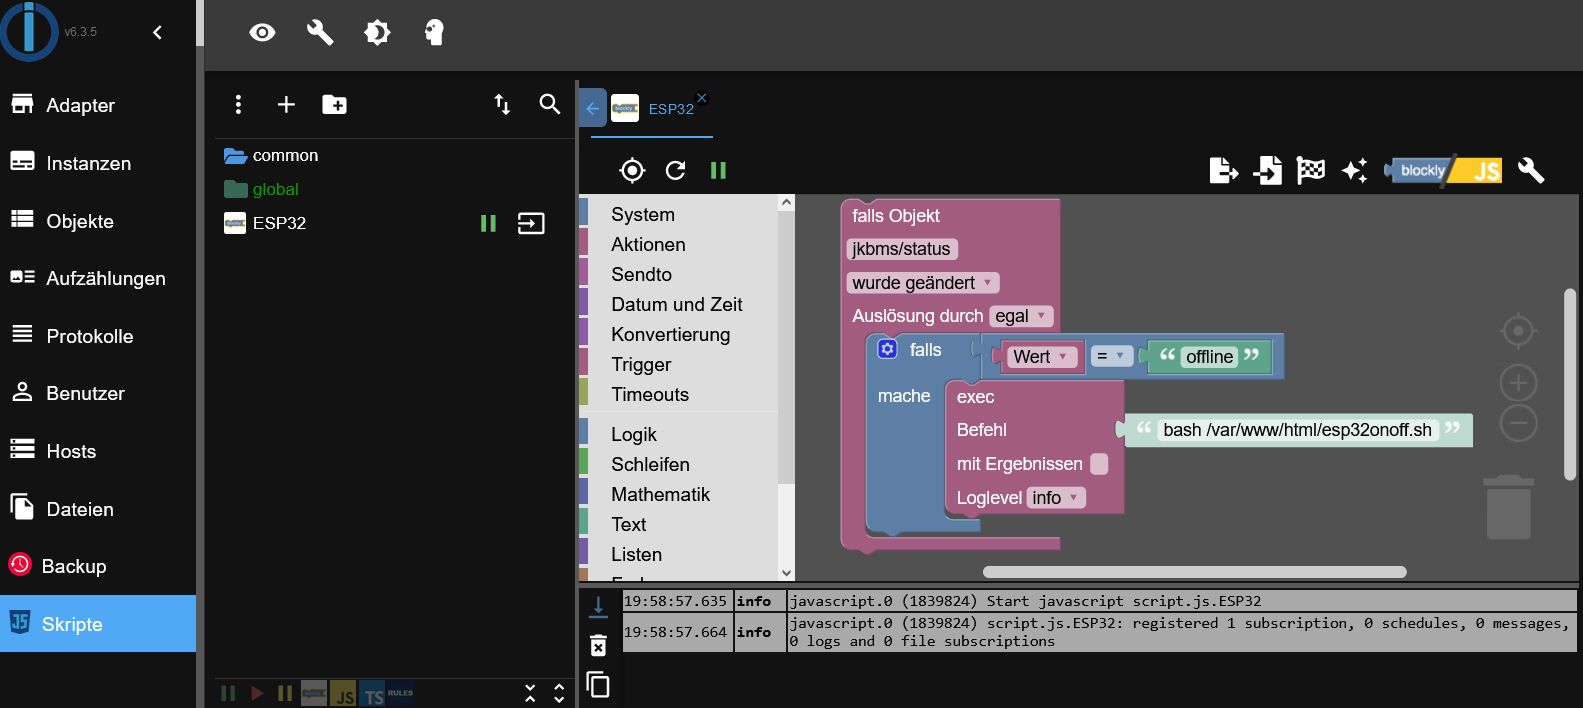Change the 'Auslösung durch egal' dropdown

pos(1021,316)
